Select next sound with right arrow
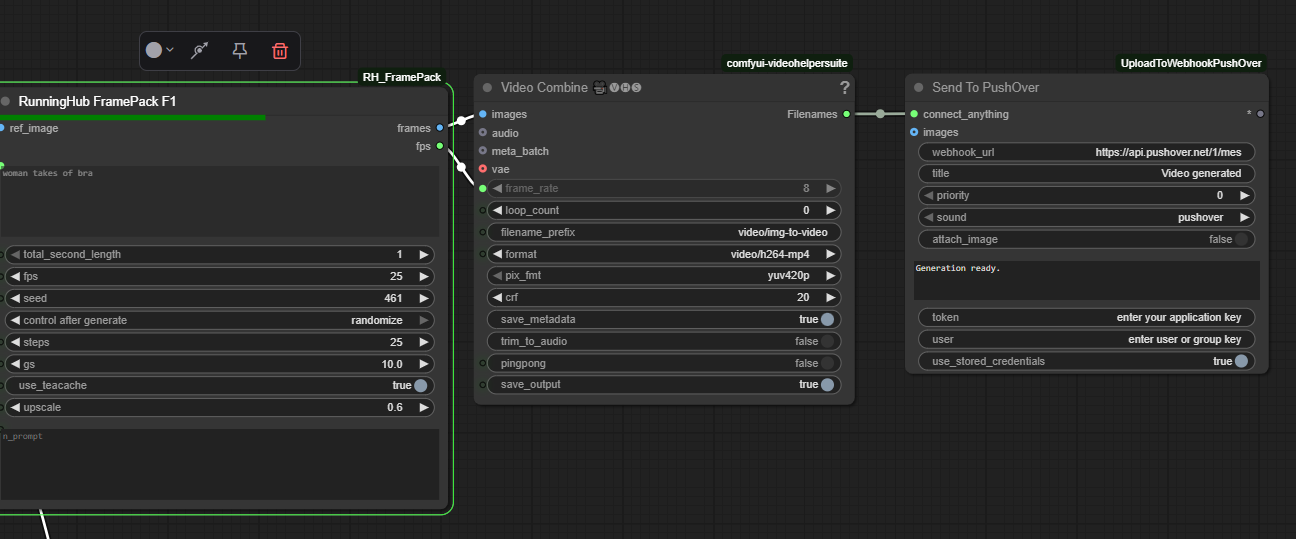 tap(1244, 217)
